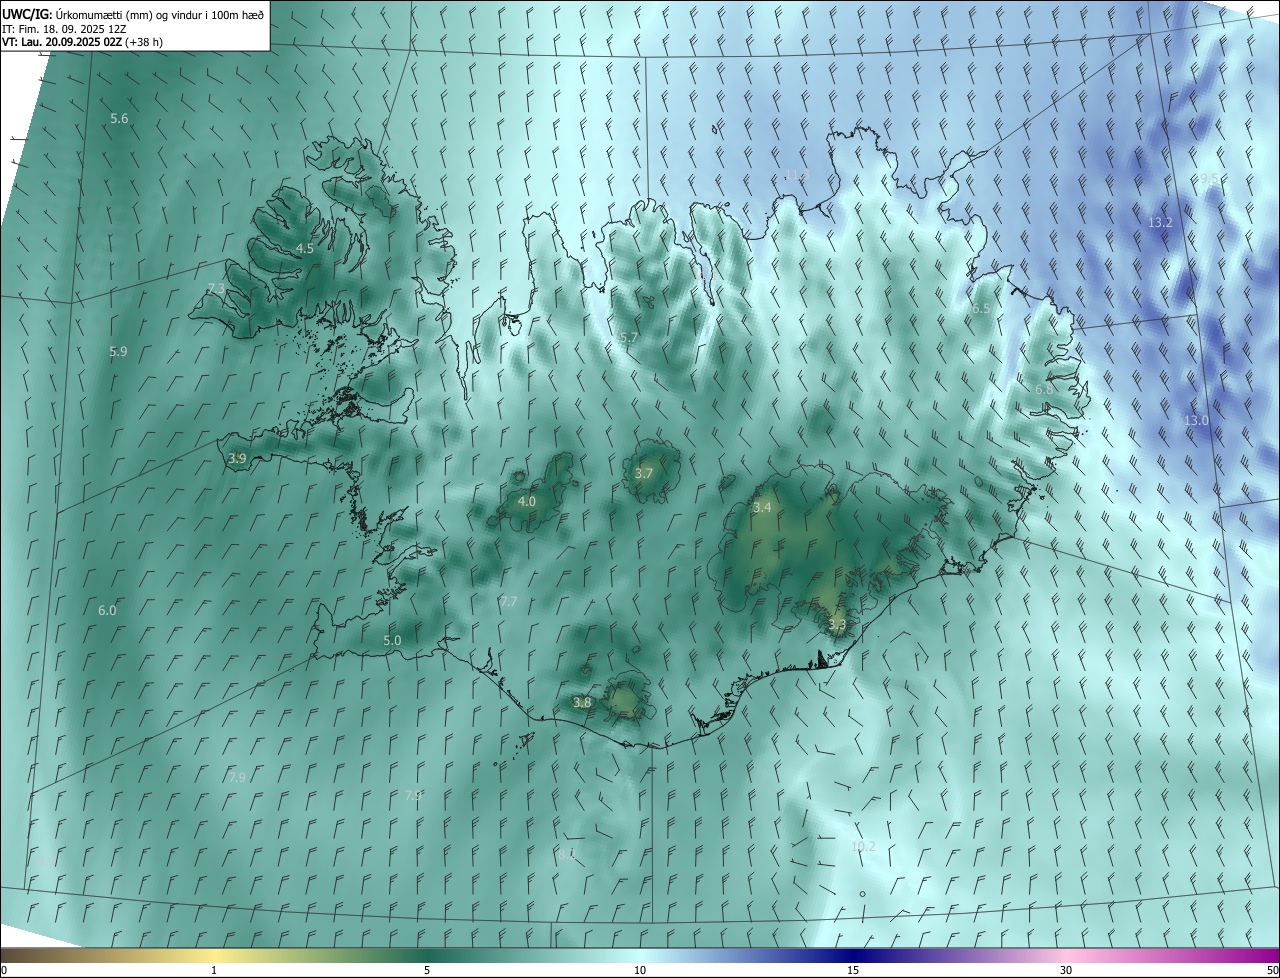Click the 'UWC/IG:' bold source label

pos(29,14)
